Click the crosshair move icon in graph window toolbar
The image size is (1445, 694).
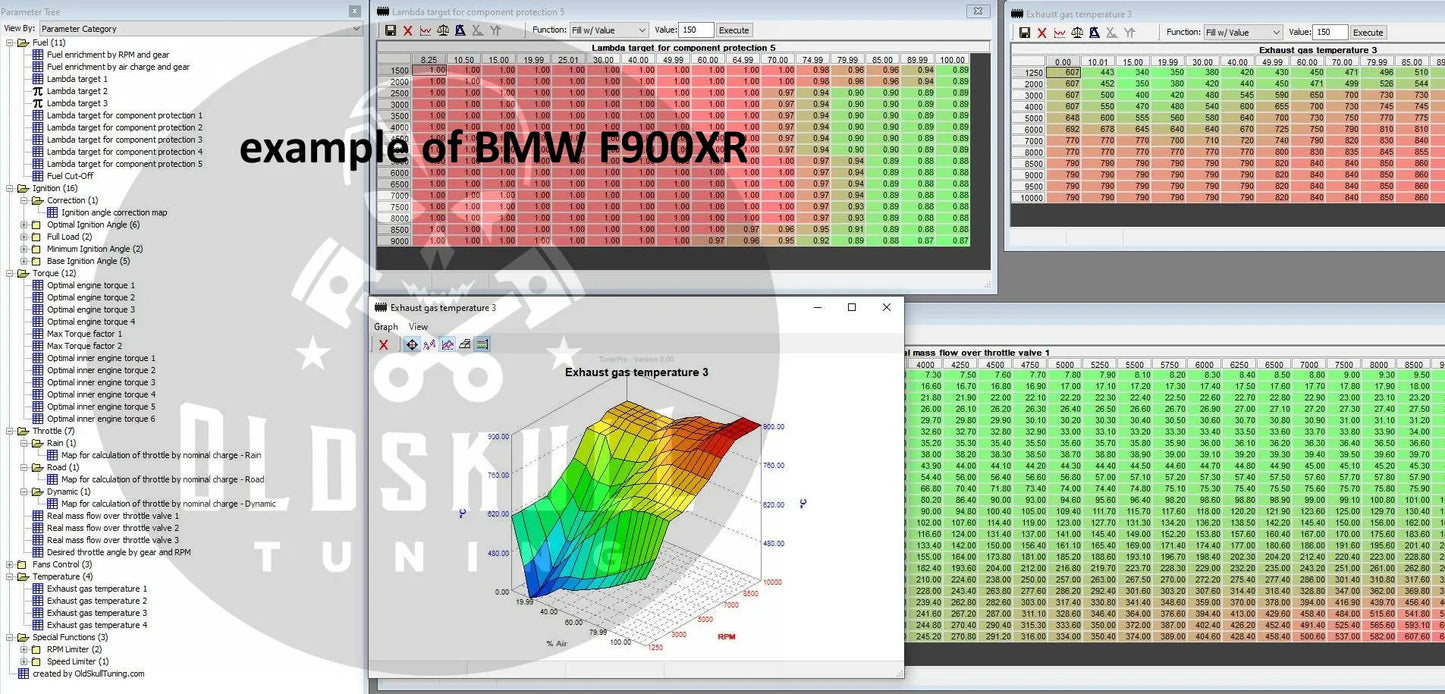click(x=411, y=345)
